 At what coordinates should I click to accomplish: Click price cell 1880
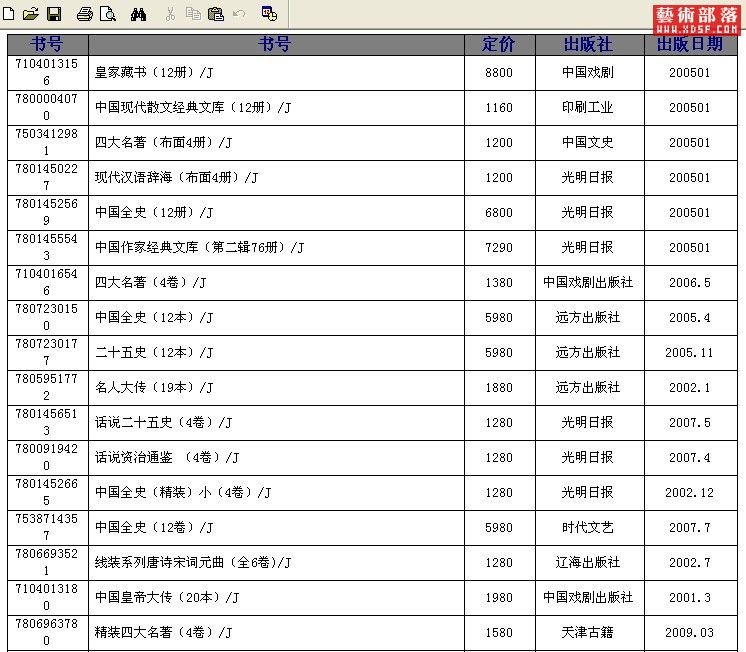tap(500, 388)
